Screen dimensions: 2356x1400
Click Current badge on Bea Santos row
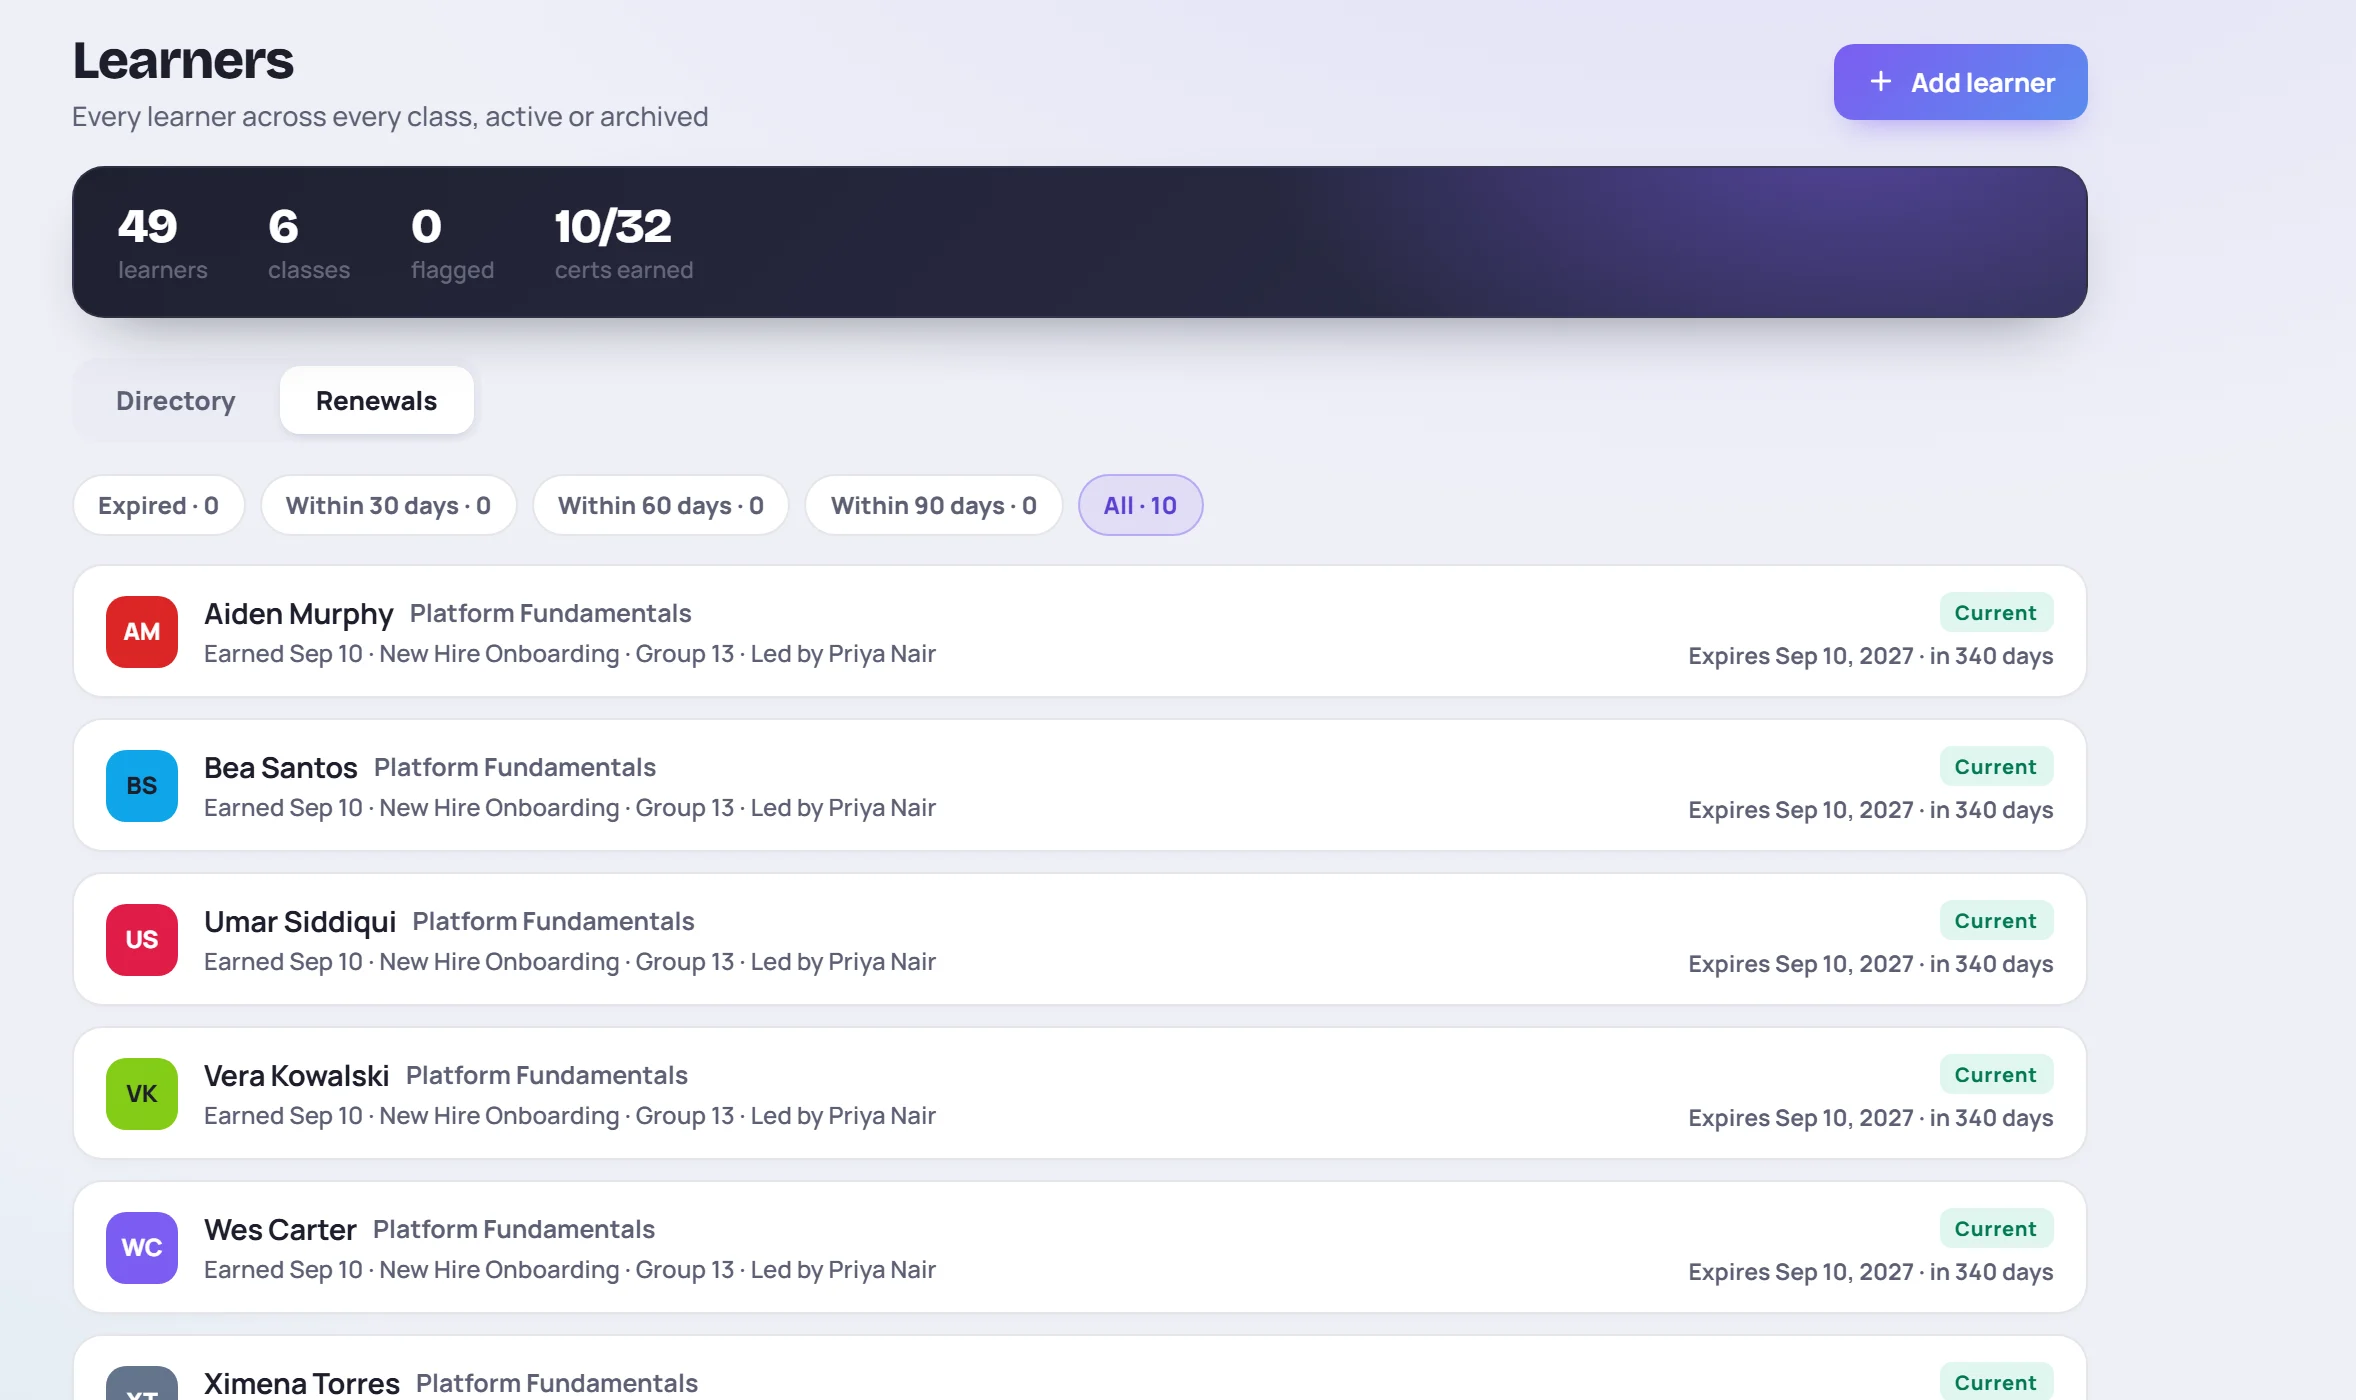[1996, 767]
